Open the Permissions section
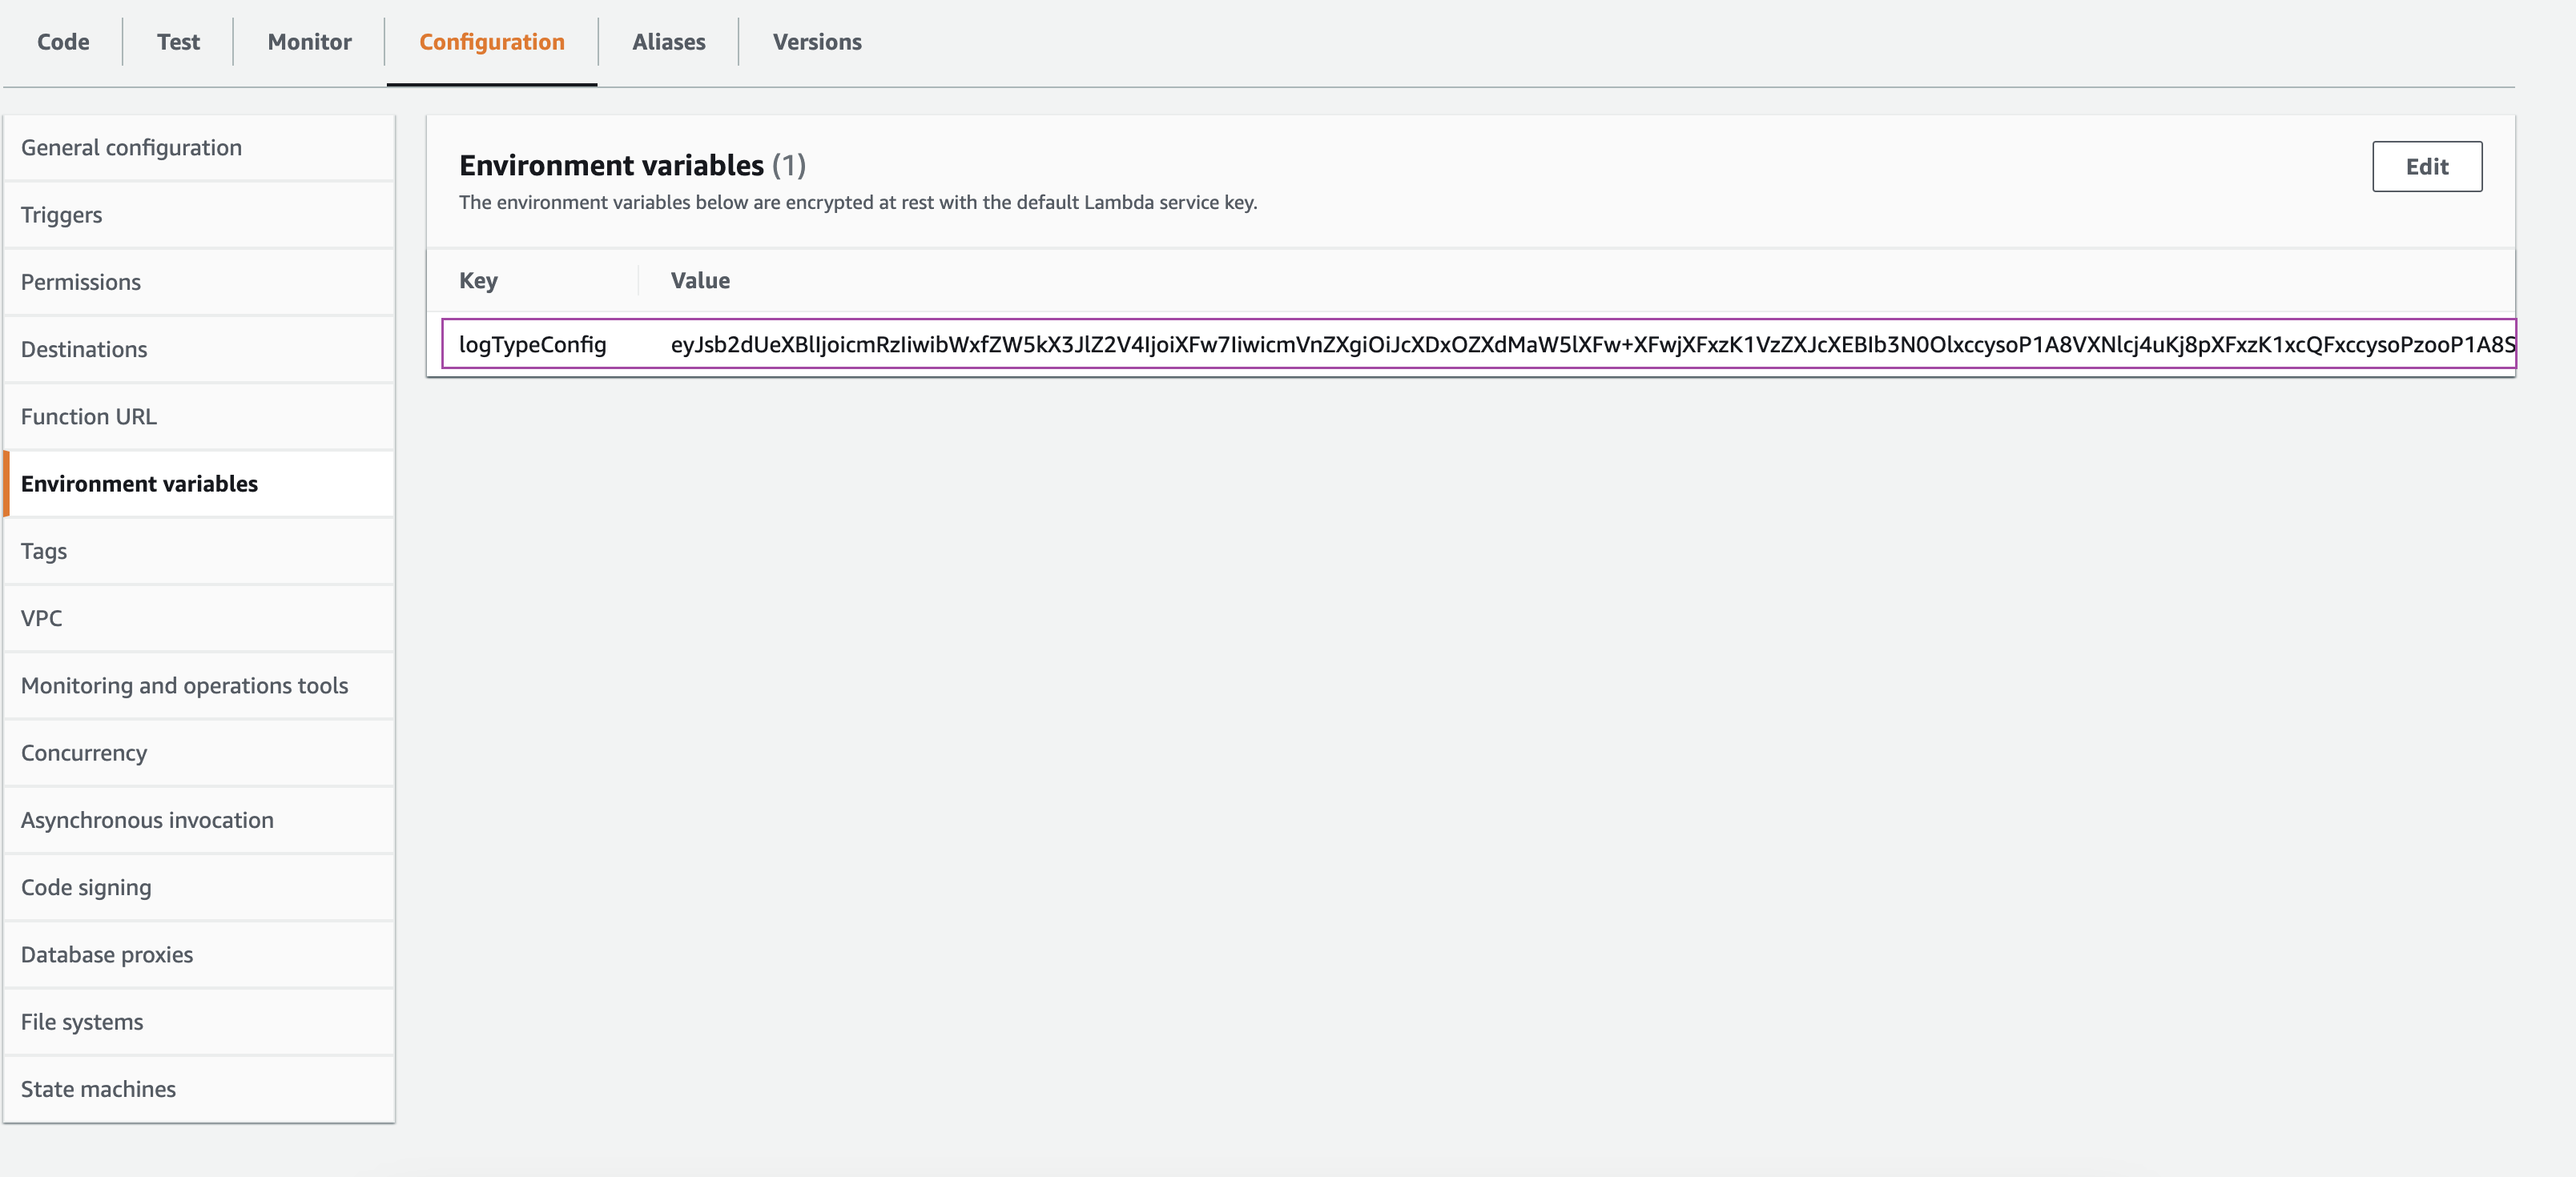The height and width of the screenshot is (1177, 2576). [x=81, y=281]
